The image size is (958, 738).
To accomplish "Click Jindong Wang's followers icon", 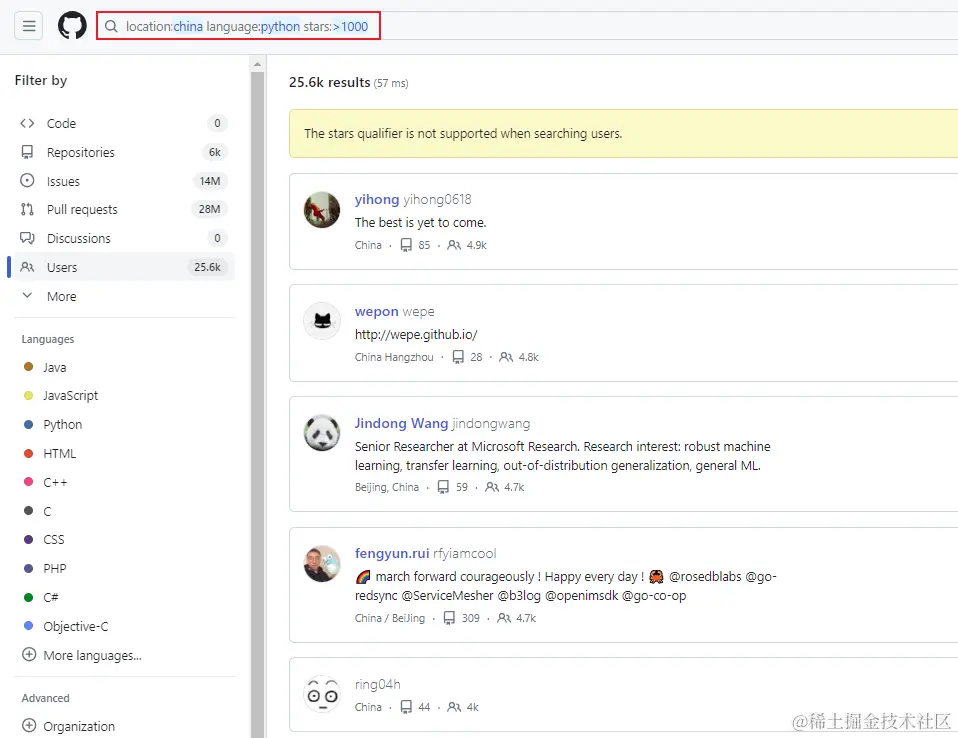I will coord(492,487).
